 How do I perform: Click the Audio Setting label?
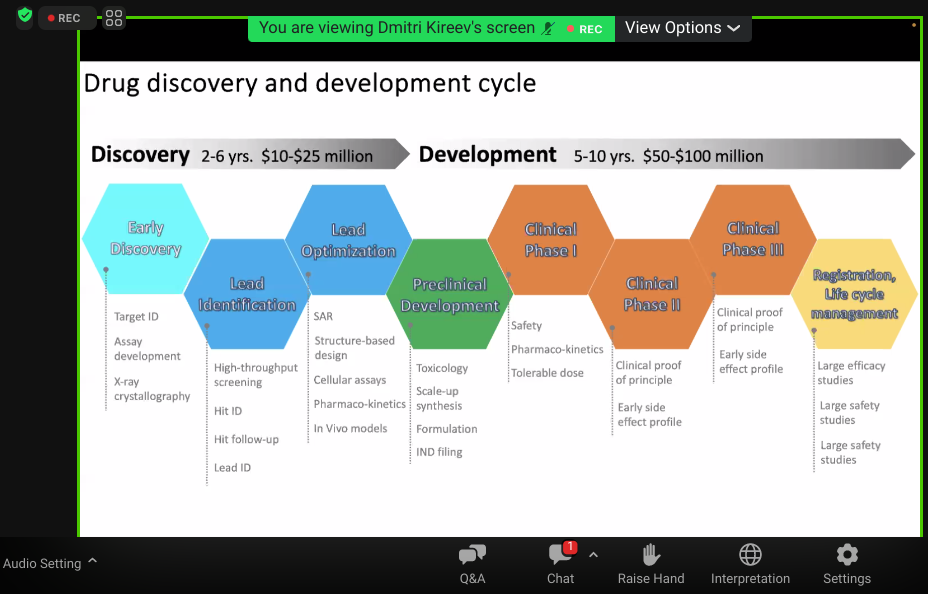(x=42, y=563)
